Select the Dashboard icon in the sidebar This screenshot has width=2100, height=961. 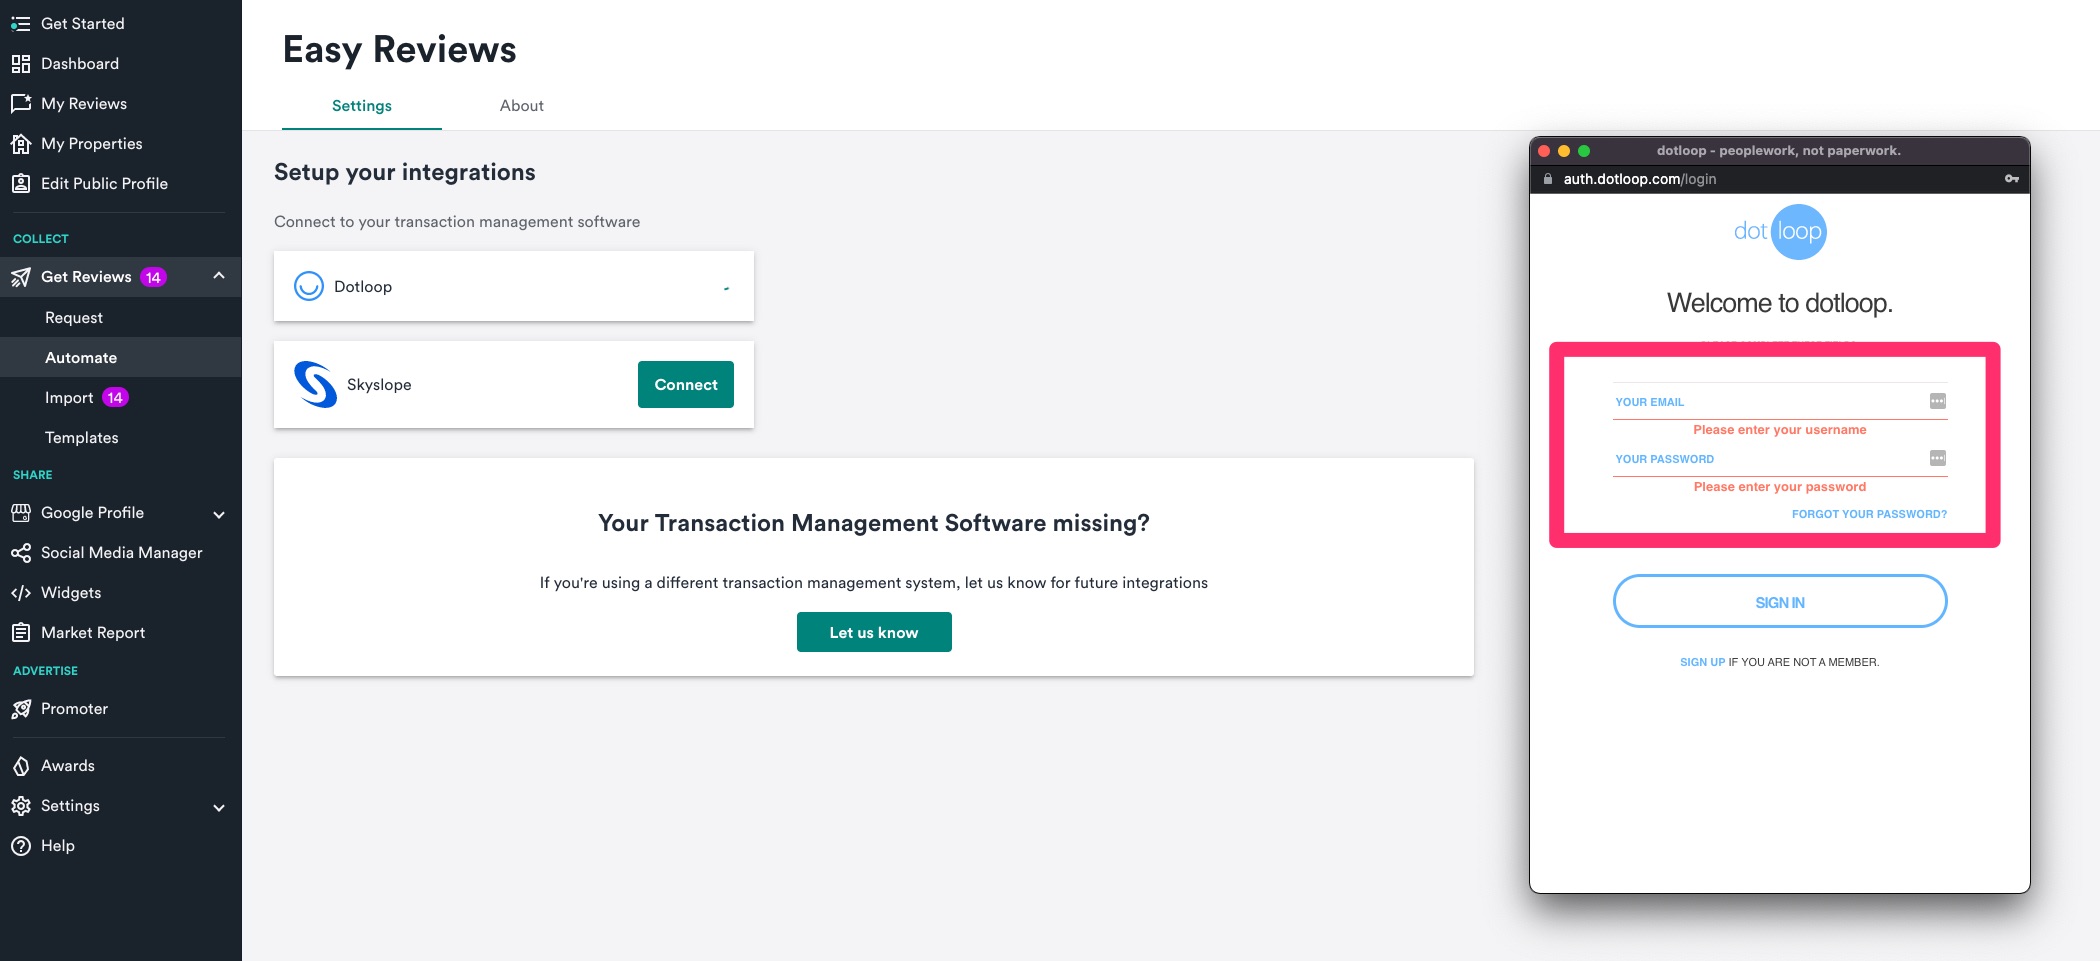pyautogui.click(x=21, y=63)
